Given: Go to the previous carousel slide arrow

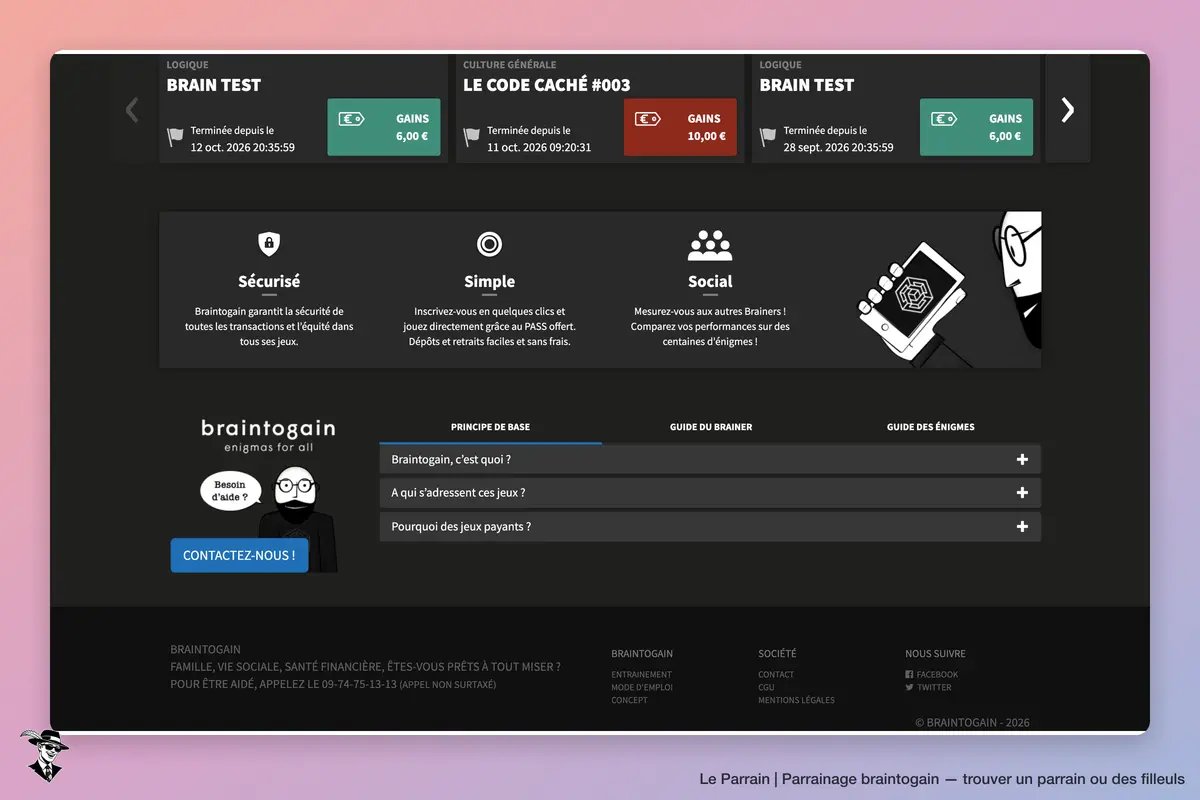Looking at the screenshot, I should [132, 110].
